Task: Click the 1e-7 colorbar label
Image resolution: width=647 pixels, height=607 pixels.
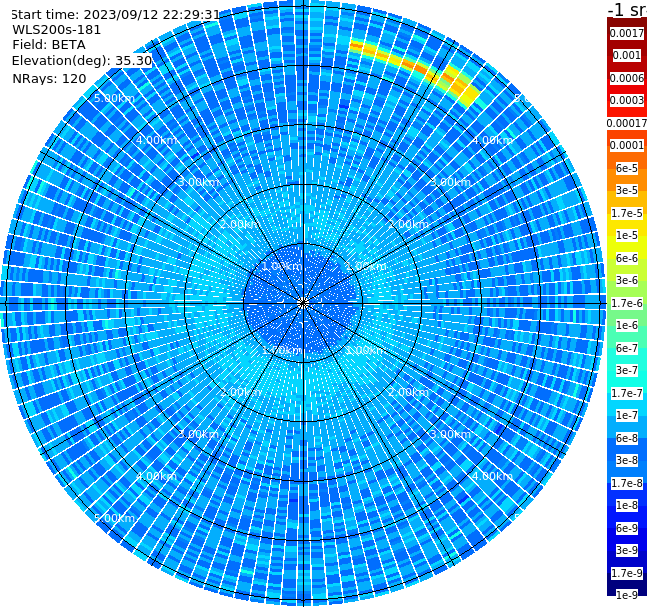Action: tap(627, 415)
